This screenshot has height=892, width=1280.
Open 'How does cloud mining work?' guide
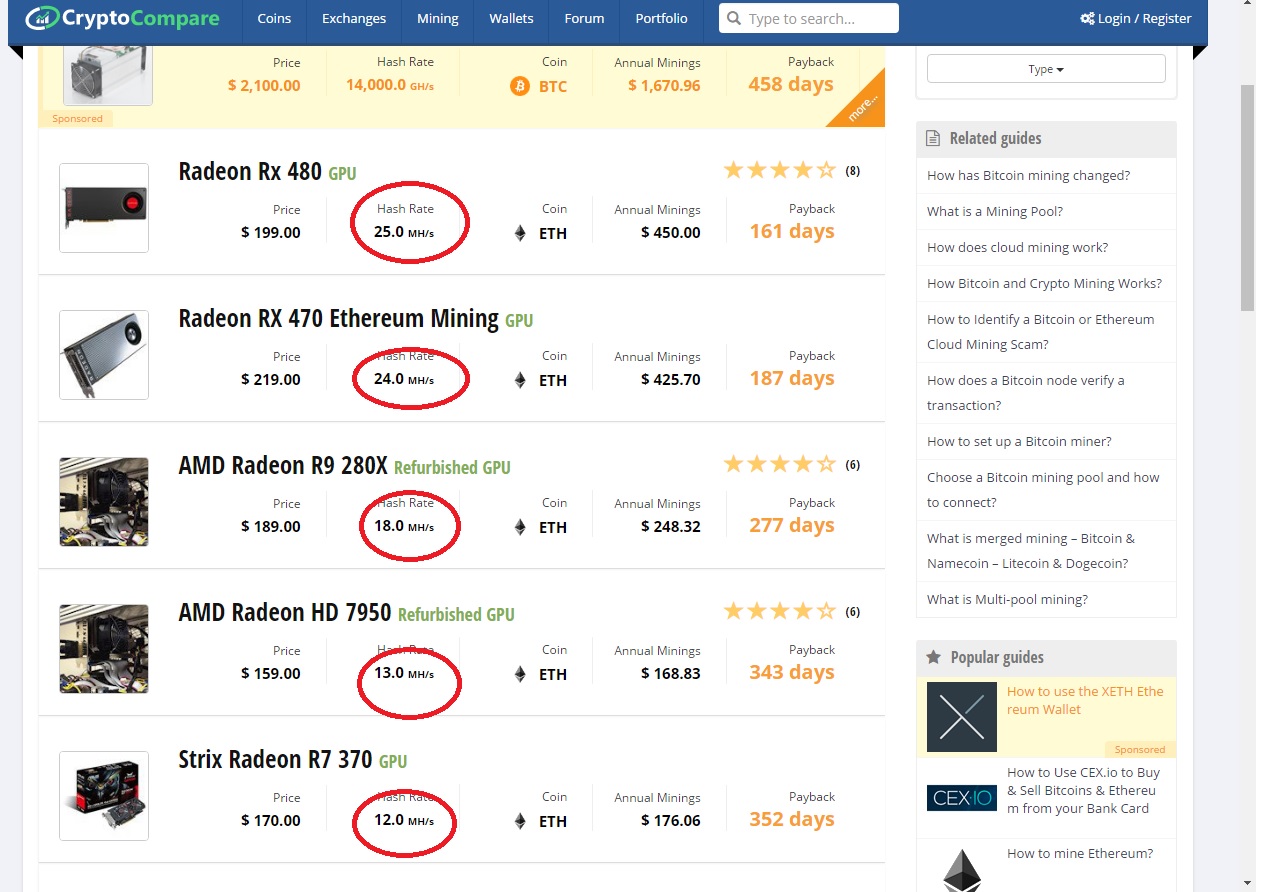(1017, 247)
